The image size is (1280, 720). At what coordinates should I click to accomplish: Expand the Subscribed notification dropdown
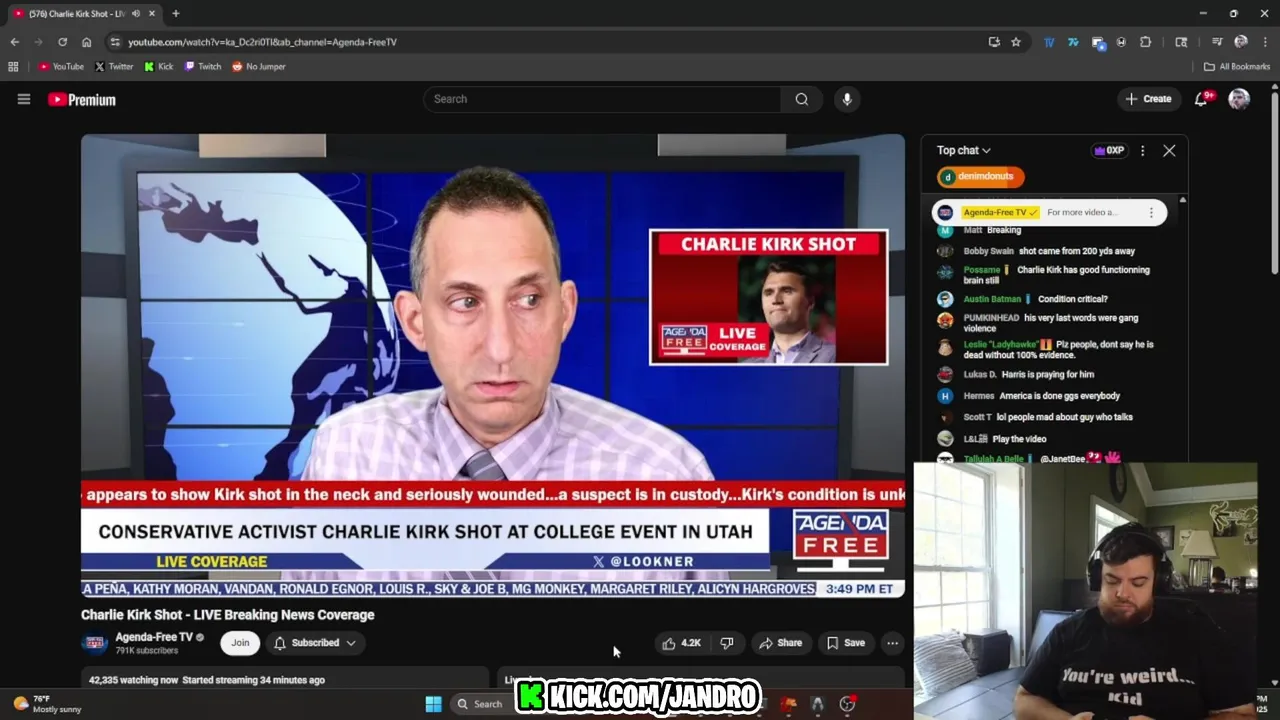pyautogui.click(x=314, y=643)
